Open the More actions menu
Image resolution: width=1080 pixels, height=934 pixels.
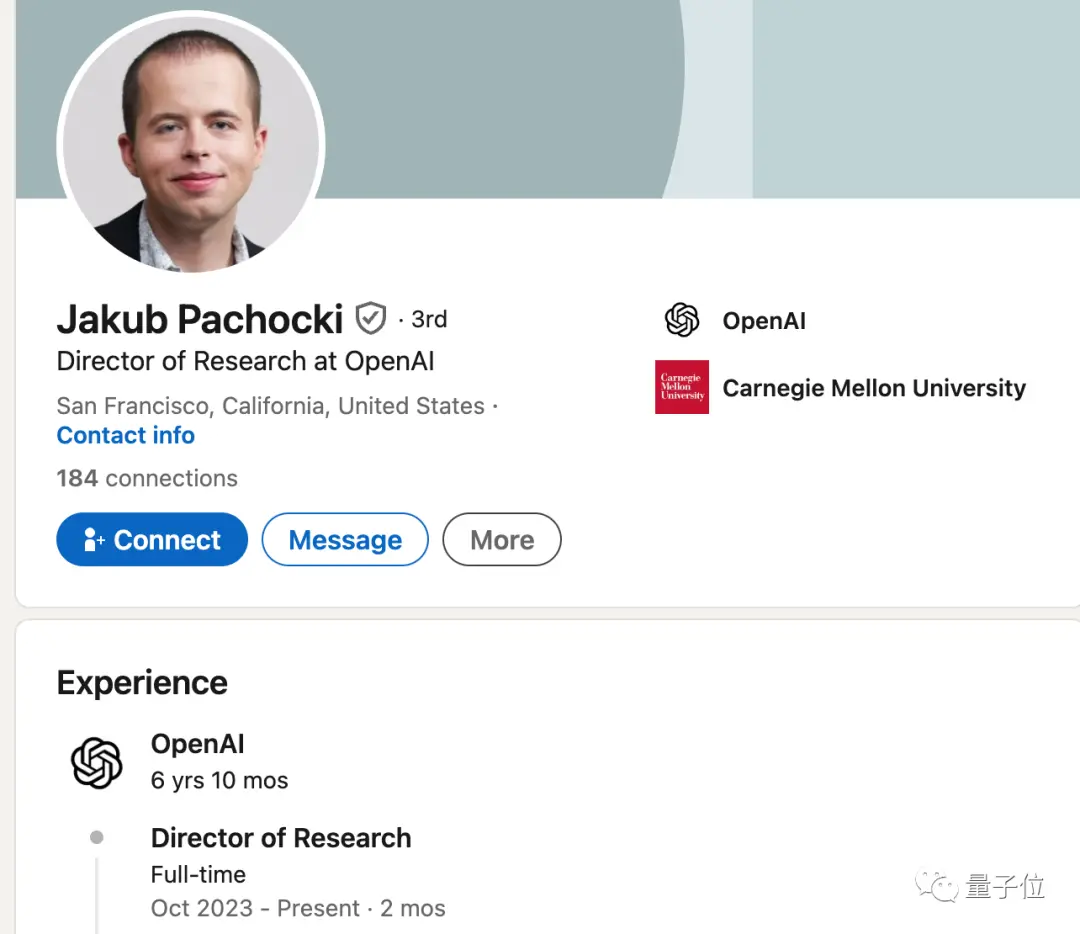click(x=502, y=540)
